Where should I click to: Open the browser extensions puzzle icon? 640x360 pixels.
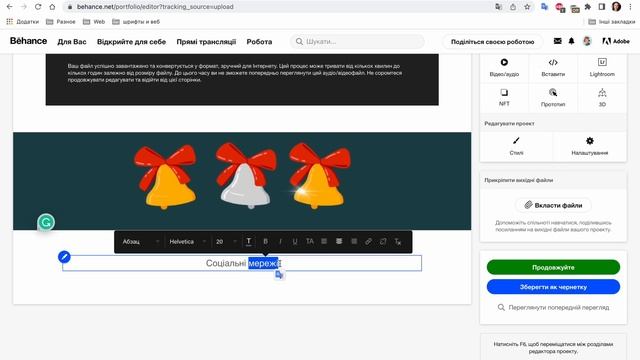tap(588, 7)
